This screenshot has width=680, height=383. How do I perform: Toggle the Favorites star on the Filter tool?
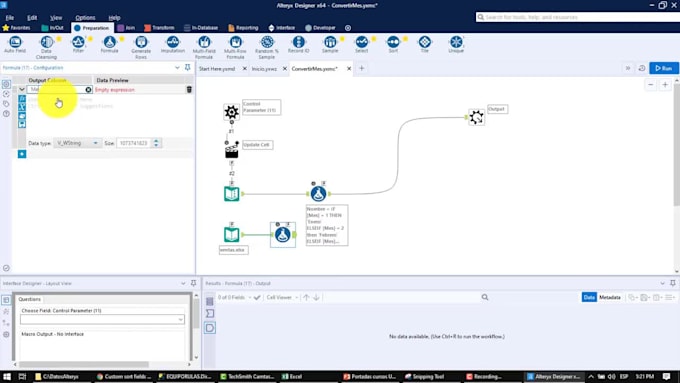90,39
